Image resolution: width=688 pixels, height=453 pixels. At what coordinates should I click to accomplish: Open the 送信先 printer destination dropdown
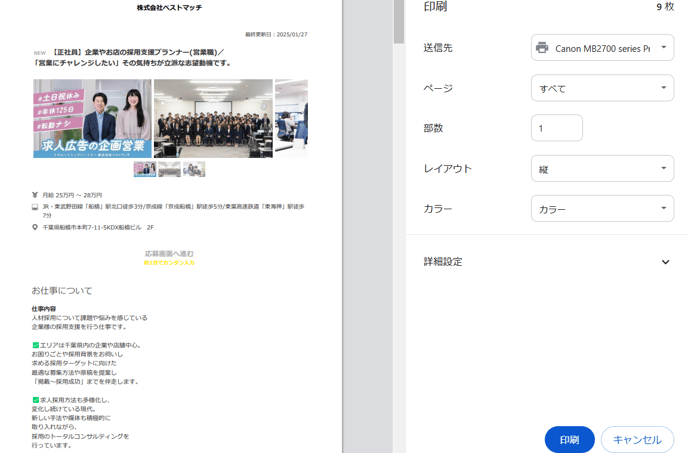[602, 47]
